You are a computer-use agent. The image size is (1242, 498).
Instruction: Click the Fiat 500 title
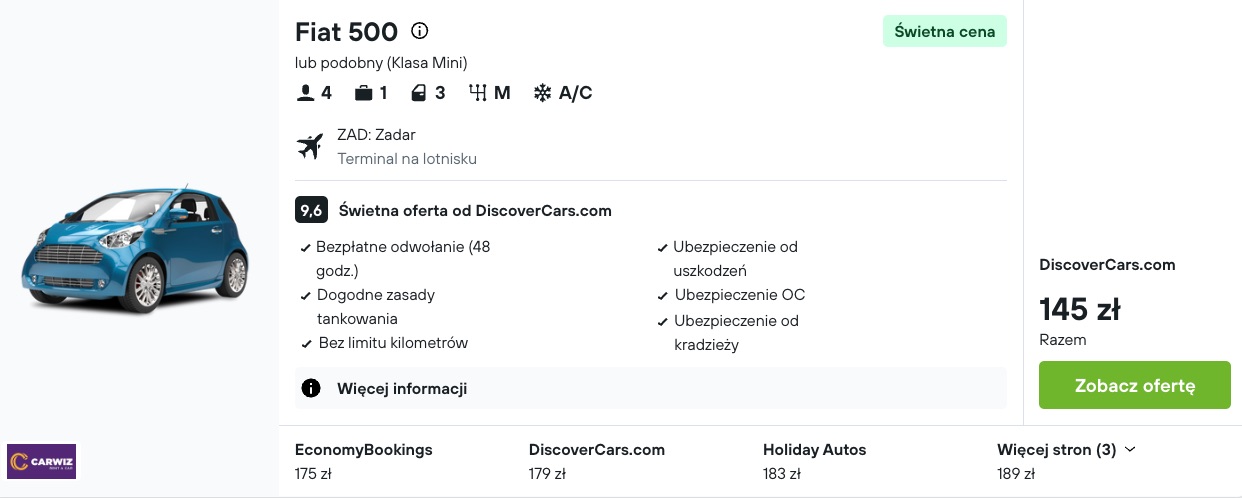(346, 32)
